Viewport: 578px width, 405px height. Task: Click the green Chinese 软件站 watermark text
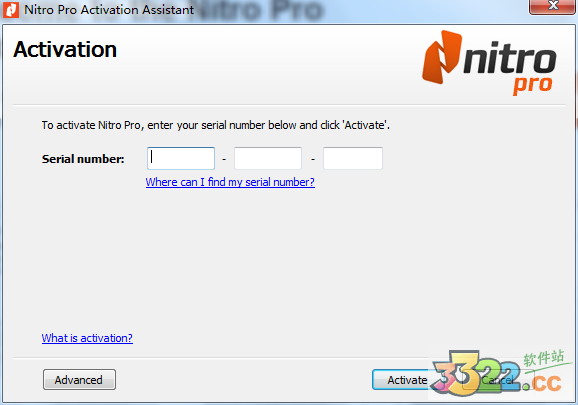click(x=544, y=358)
